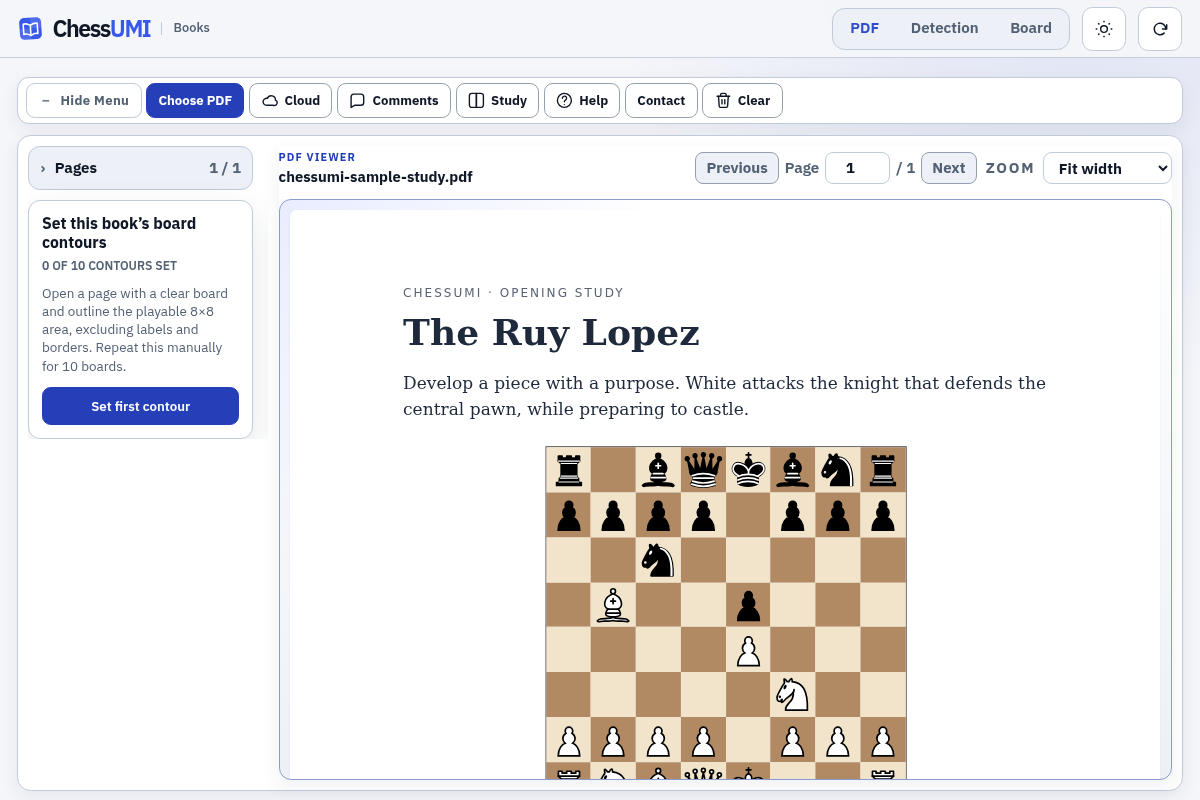1200x800 pixels.
Task: Click the black queen on the board
Action: [x=703, y=469]
